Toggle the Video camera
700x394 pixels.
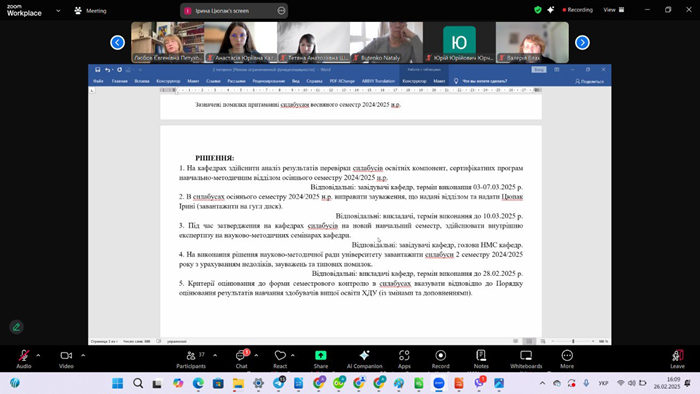pyautogui.click(x=66, y=359)
